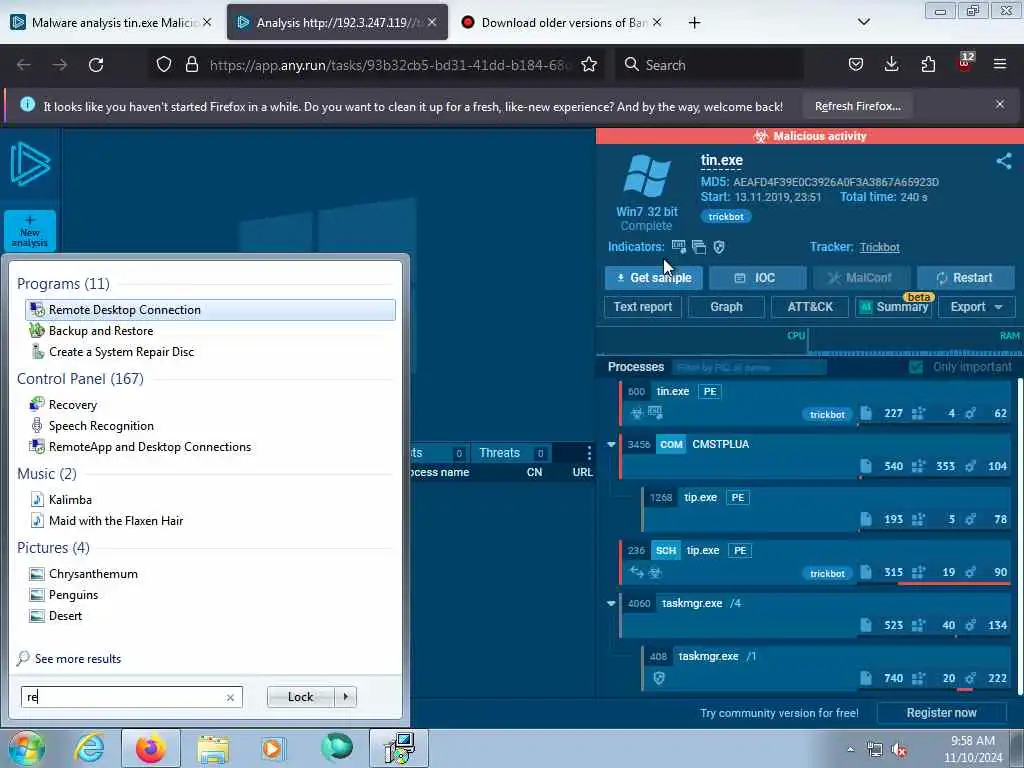Select the tin.exe process row
Image resolution: width=1024 pixels, height=768 pixels.
click(x=814, y=402)
